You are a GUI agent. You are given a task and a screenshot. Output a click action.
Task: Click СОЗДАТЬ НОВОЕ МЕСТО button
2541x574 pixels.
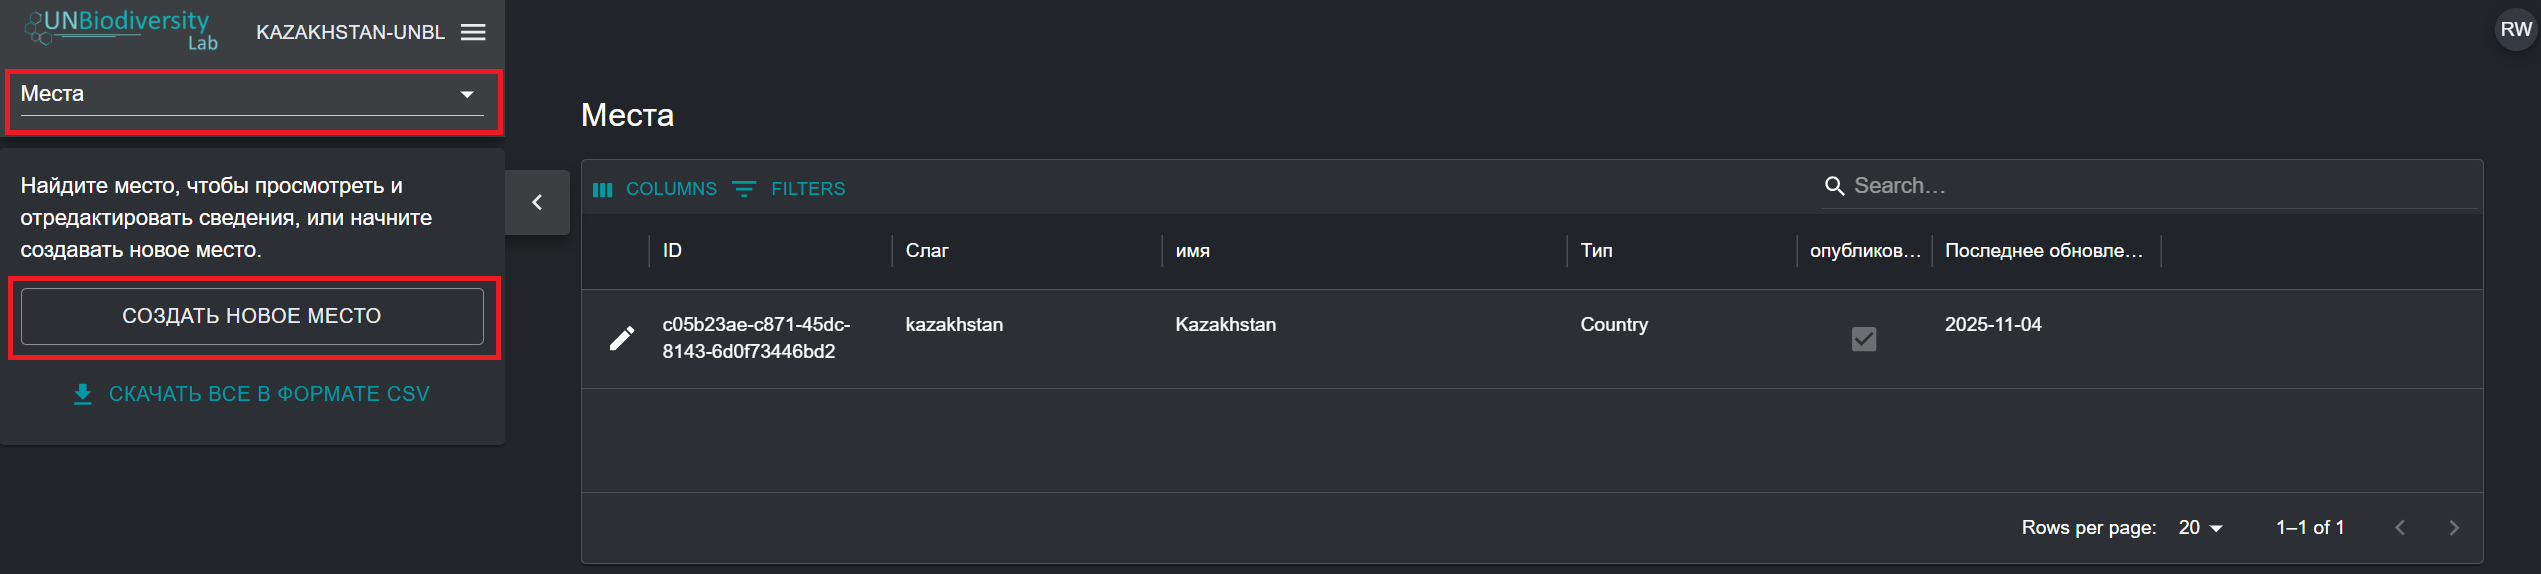pos(252,316)
